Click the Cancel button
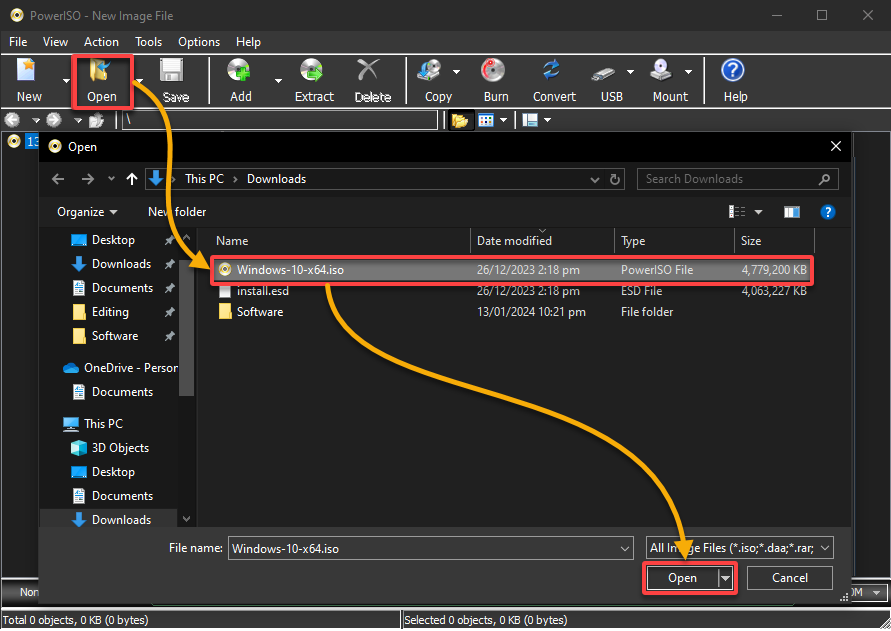 (789, 578)
